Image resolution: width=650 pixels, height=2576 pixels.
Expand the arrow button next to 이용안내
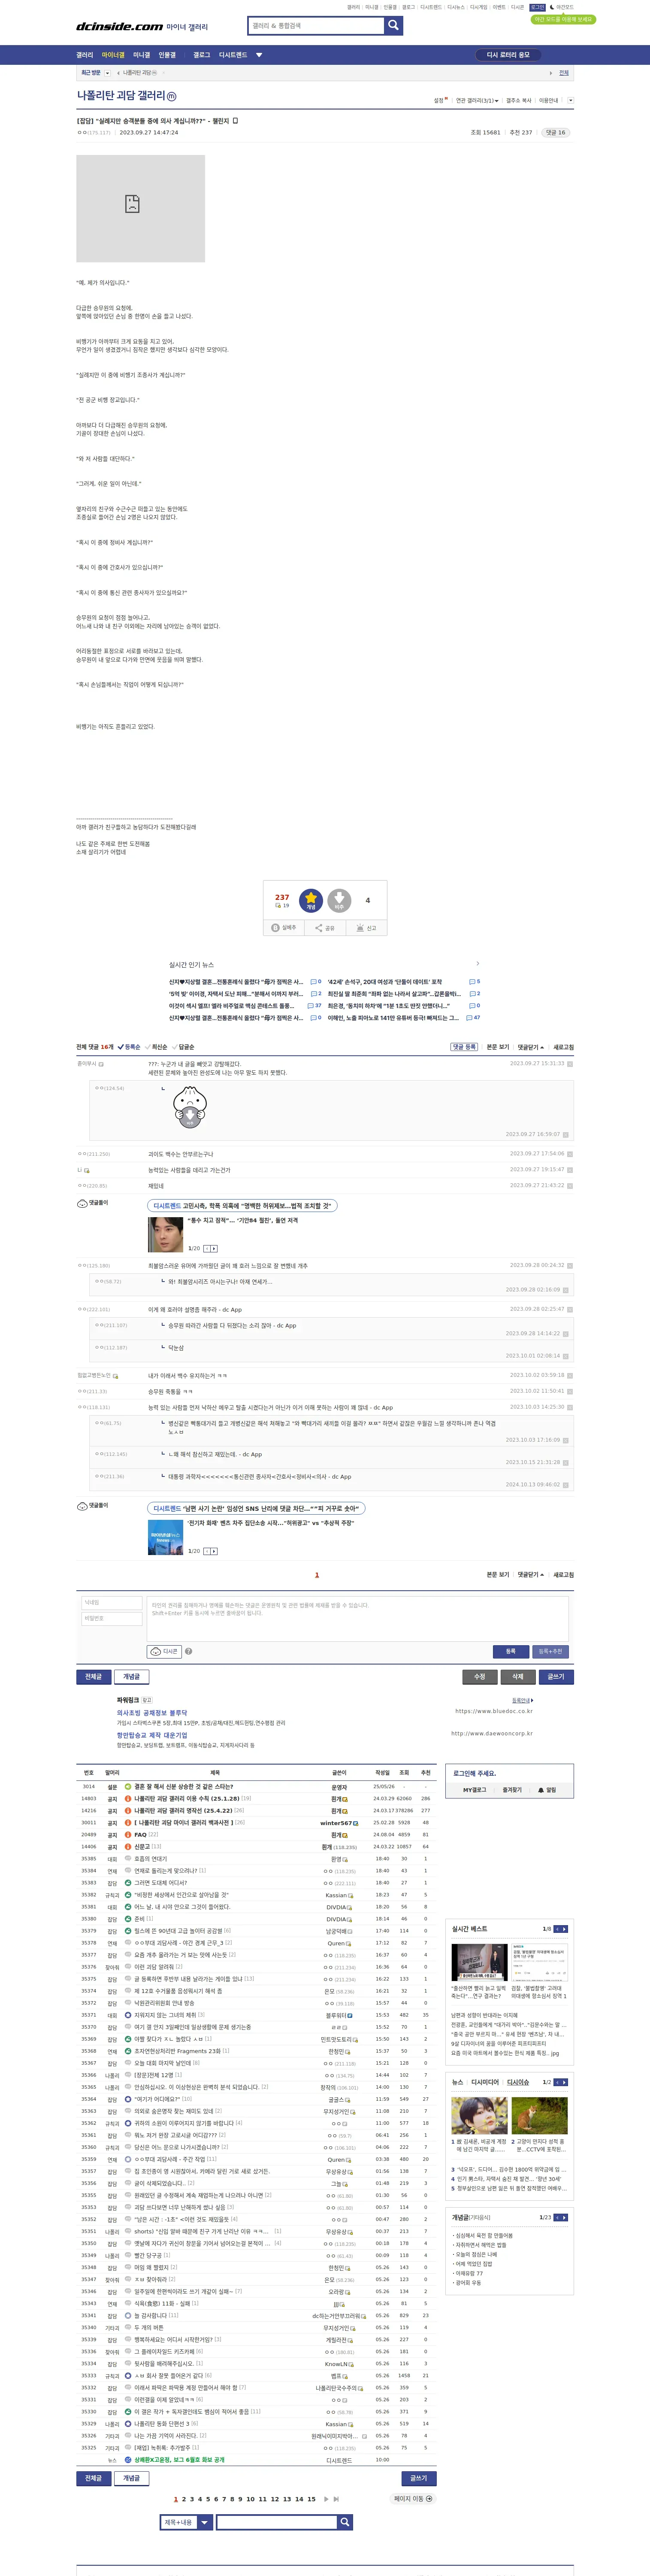[x=570, y=100]
